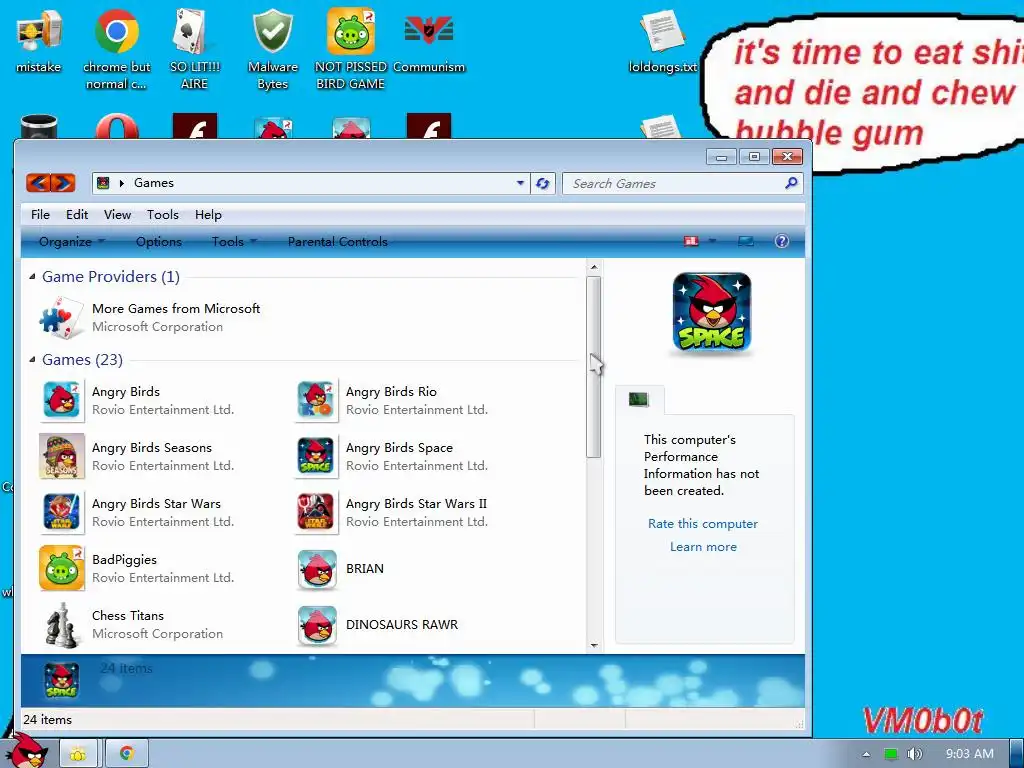
Task: Click the '24 items' status bar text
Action: tap(48, 720)
